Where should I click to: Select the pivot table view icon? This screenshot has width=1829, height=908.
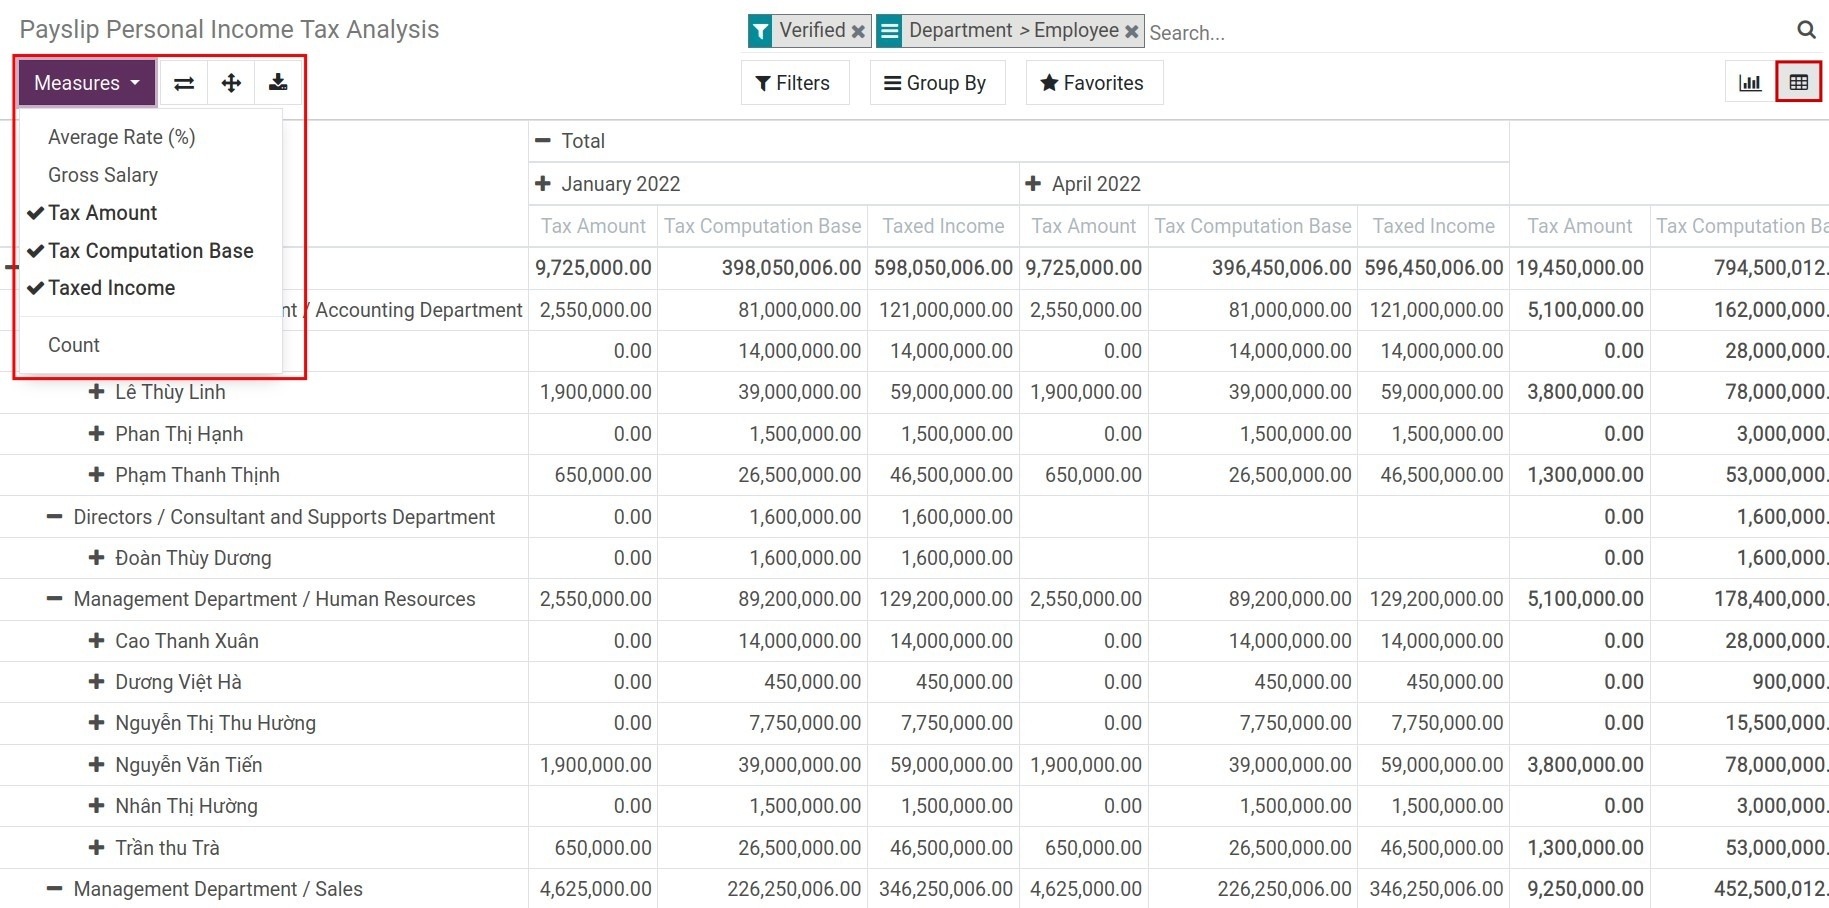[x=1798, y=81]
